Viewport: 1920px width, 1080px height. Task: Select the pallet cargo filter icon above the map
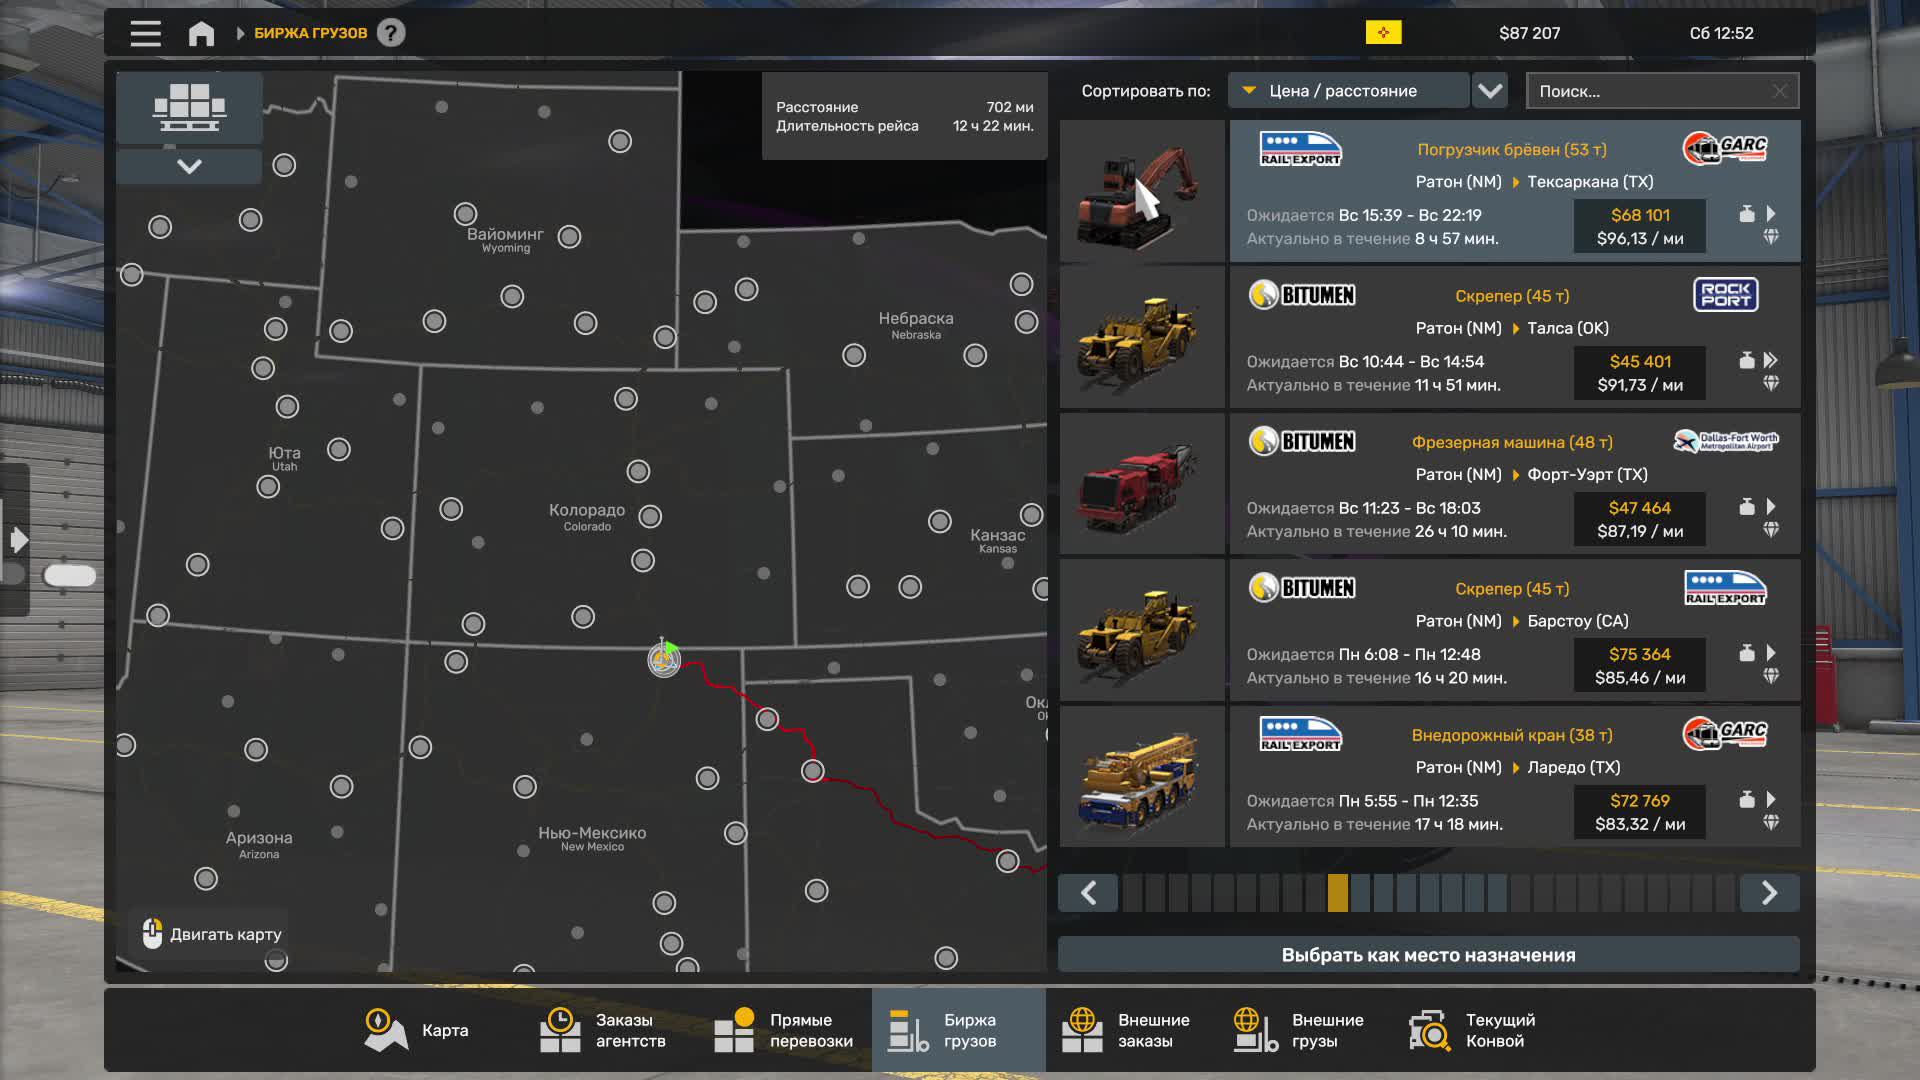(189, 107)
